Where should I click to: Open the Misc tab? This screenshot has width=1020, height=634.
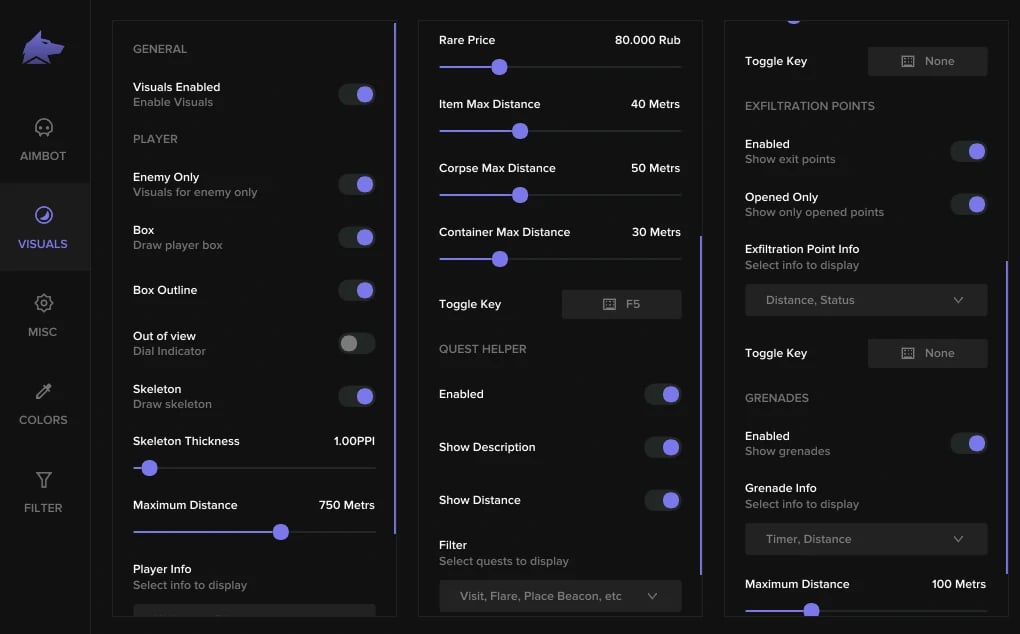(43, 315)
